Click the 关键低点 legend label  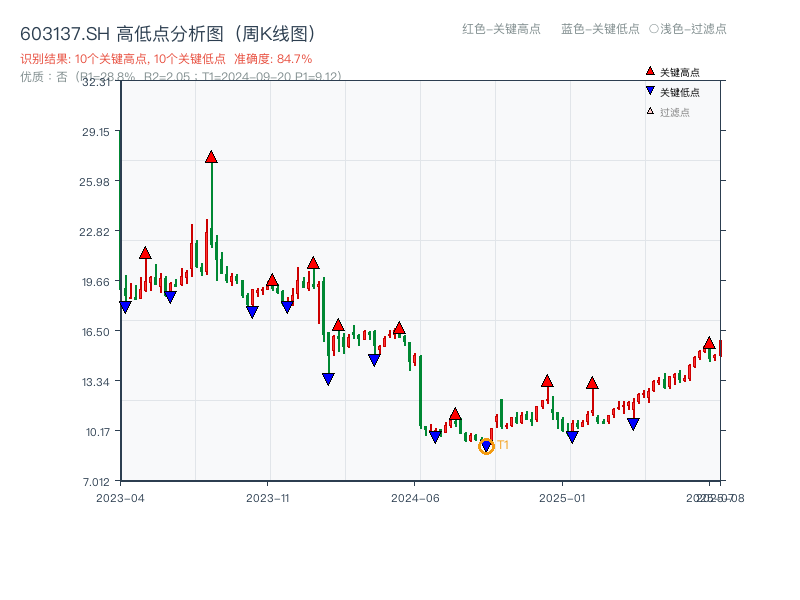(x=680, y=92)
